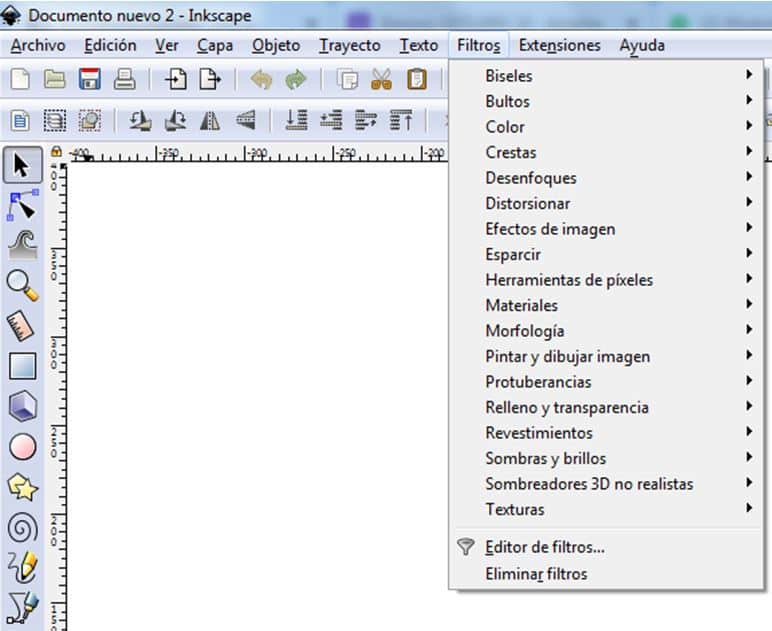Expand the Revestimientos filter submenu
This screenshot has width=772, height=631.
(x=607, y=433)
